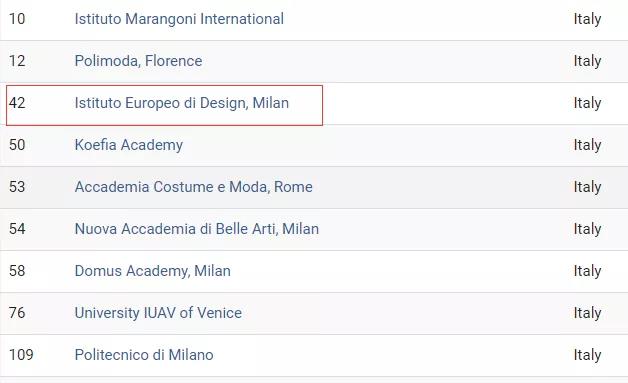628x383 pixels.
Task: Click Italy in the Koefia Academy row
Action: pyautogui.click(x=587, y=145)
